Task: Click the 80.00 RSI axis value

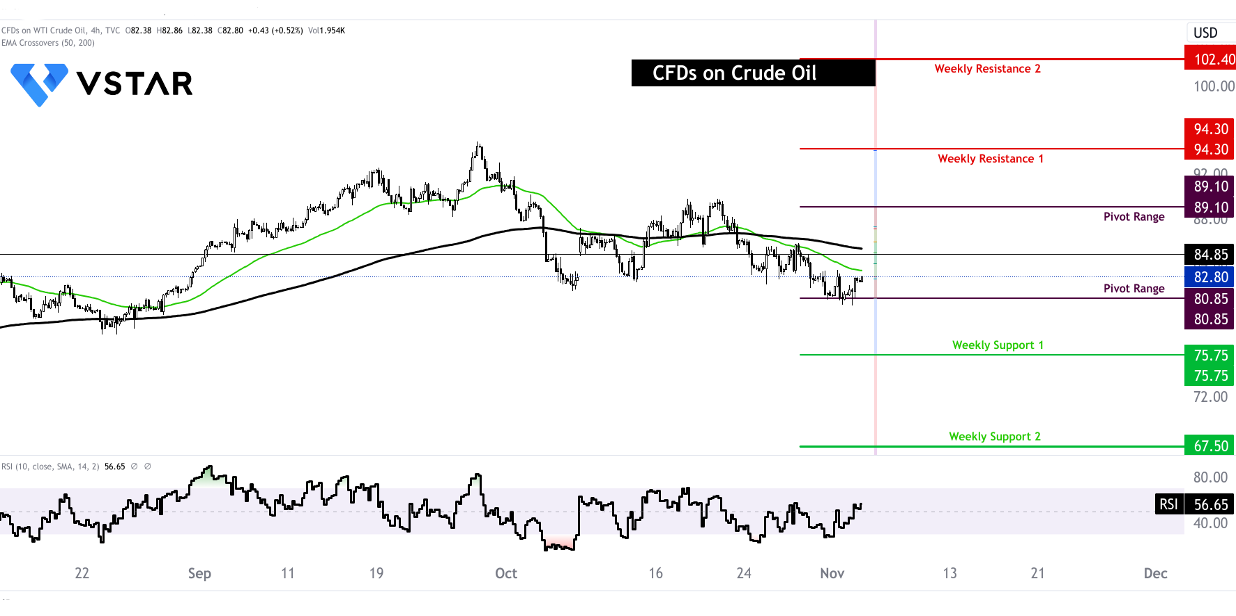Action: click(1213, 477)
